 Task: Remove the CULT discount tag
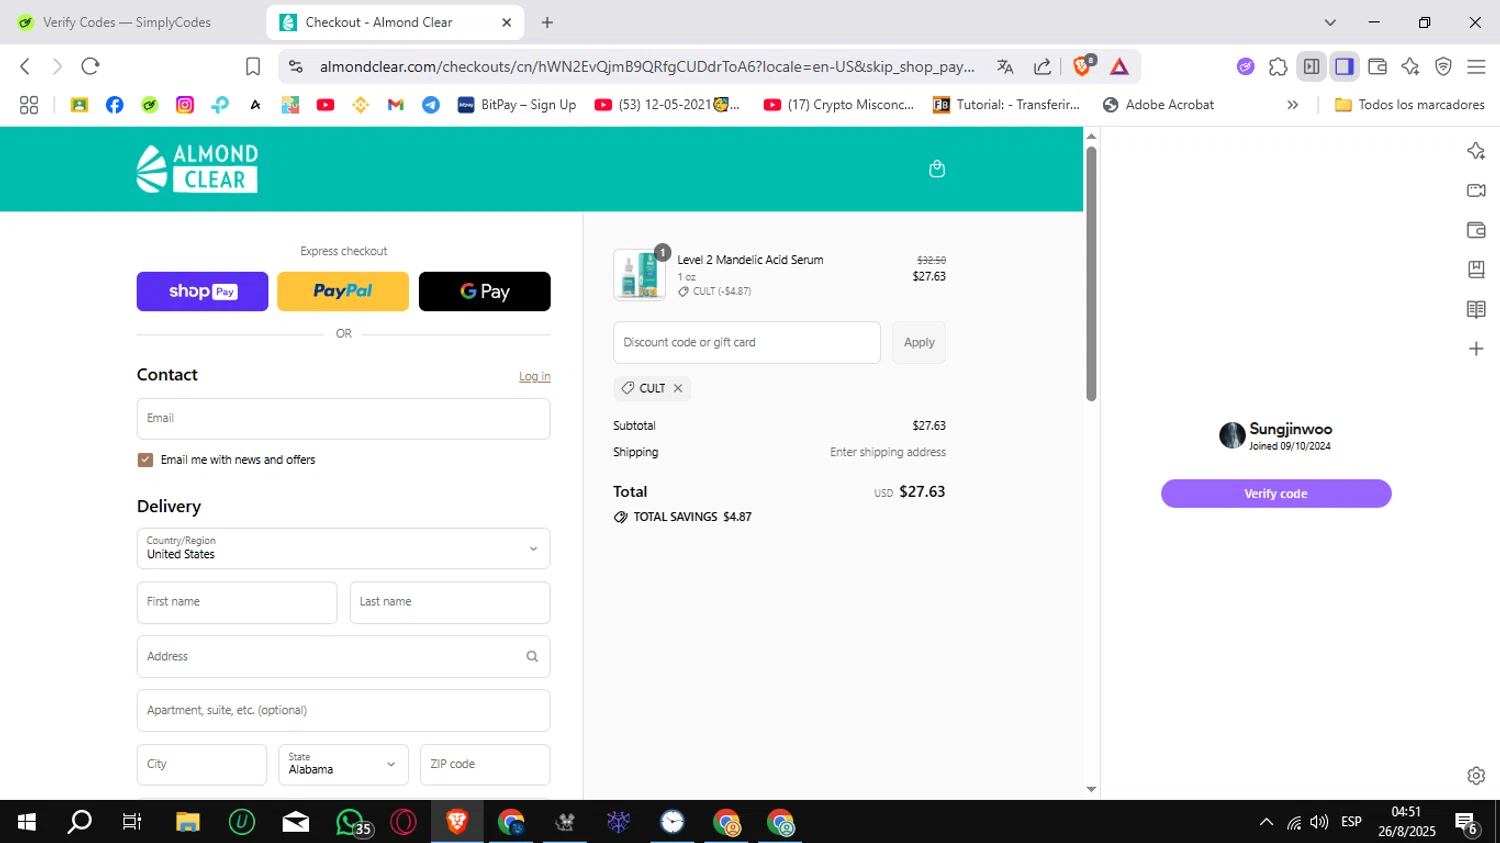point(678,388)
